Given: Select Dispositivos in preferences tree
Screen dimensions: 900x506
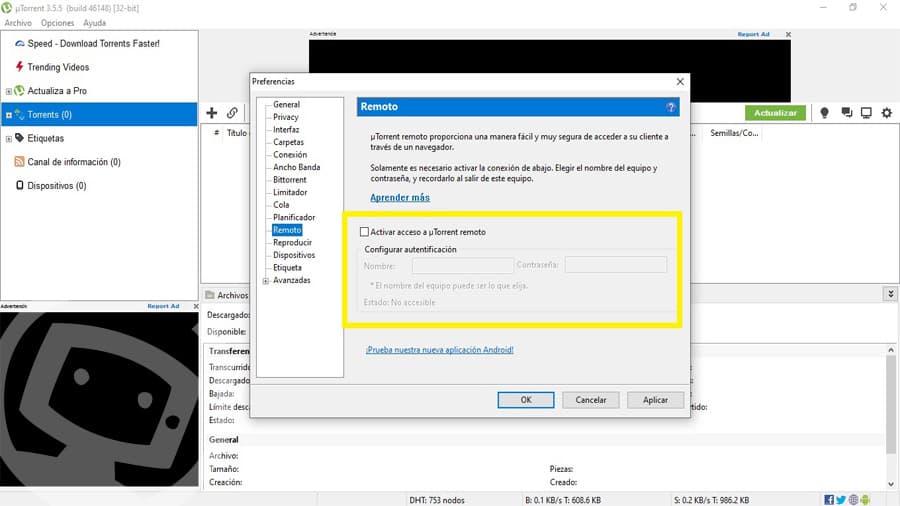Looking at the screenshot, I should point(294,255).
